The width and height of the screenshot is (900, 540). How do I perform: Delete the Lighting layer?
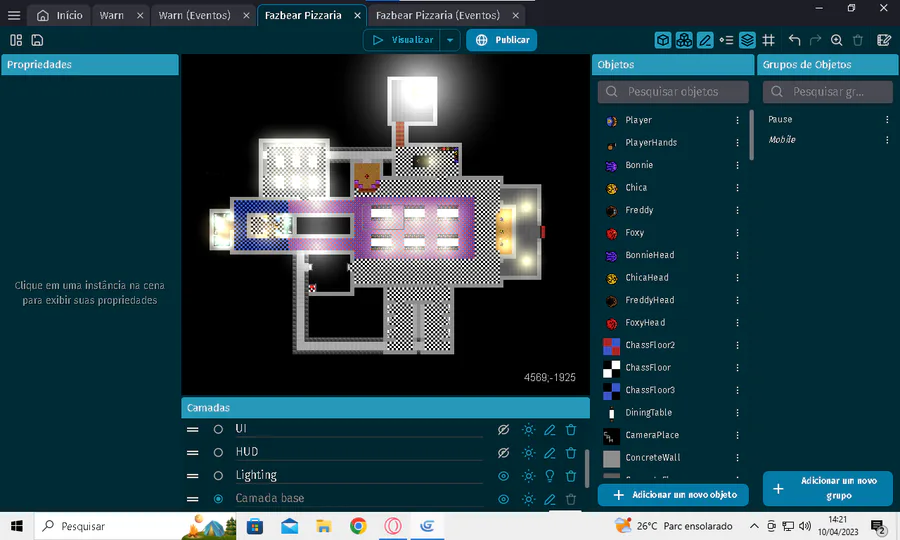(x=571, y=476)
